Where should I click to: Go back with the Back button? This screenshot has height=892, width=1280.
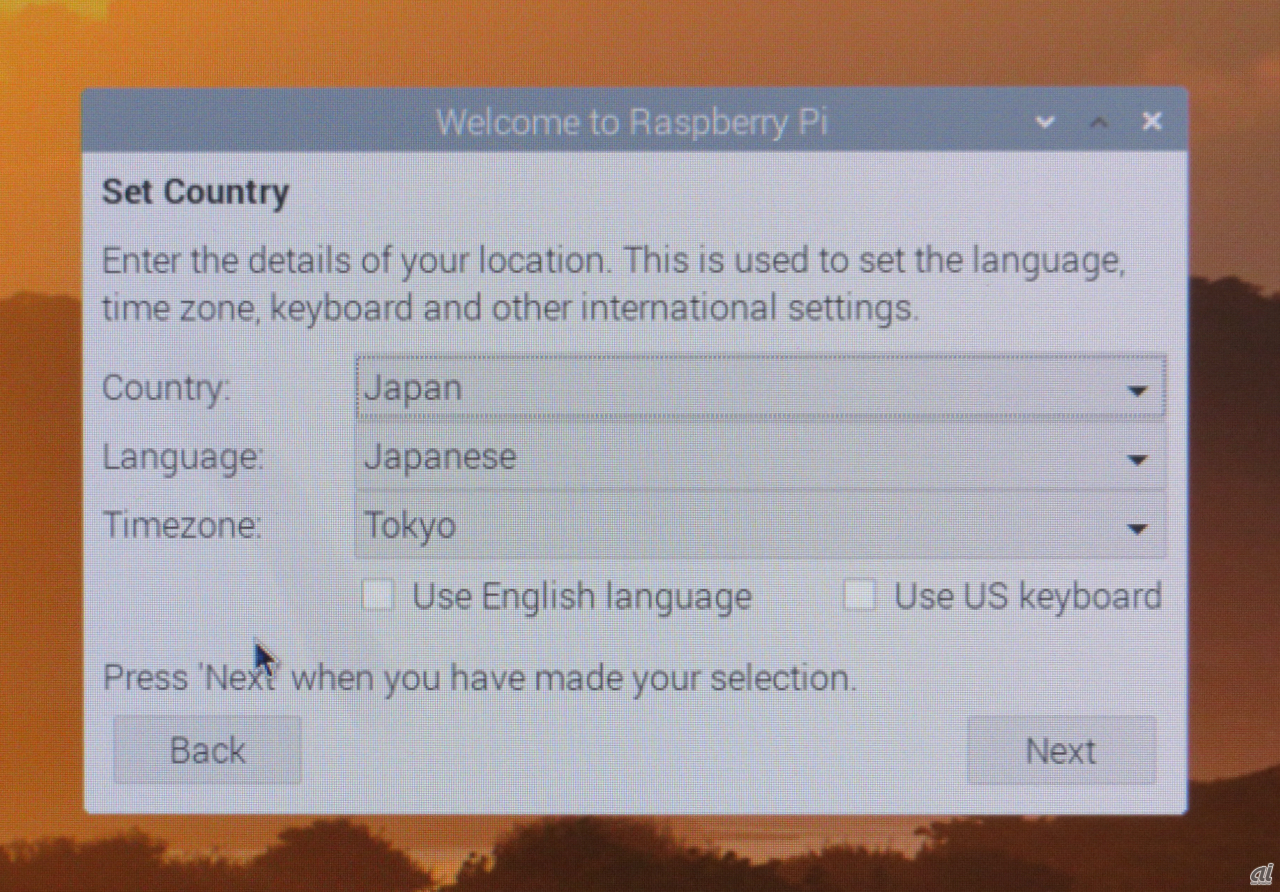click(x=207, y=750)
